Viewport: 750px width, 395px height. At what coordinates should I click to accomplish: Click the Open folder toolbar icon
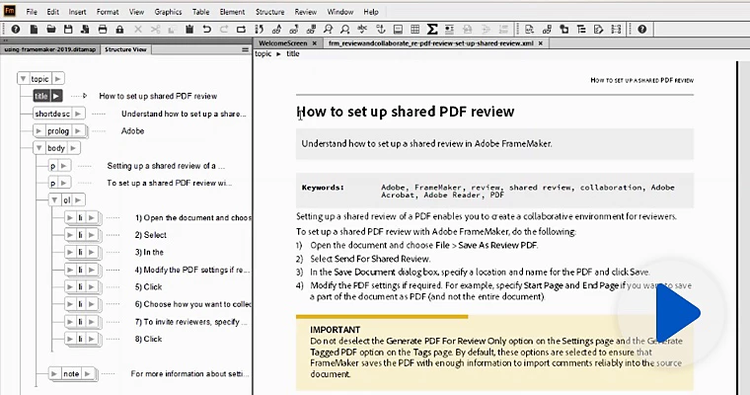click(x=51, y=30)
